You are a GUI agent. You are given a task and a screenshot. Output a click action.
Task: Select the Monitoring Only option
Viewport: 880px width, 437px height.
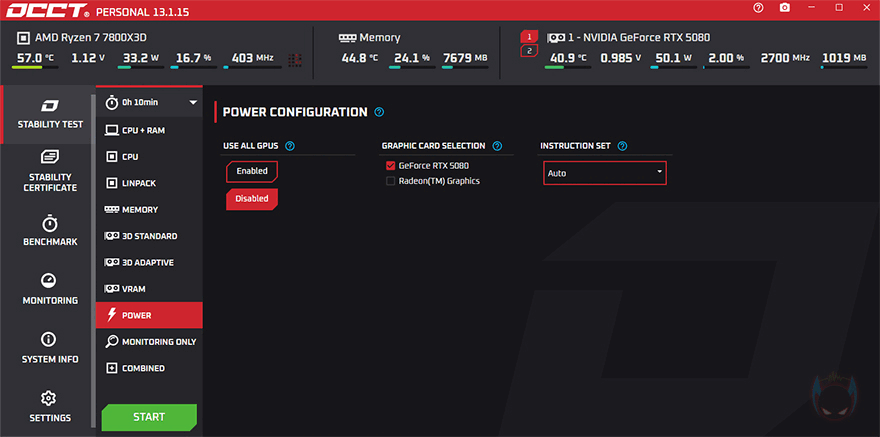[149, 342]
